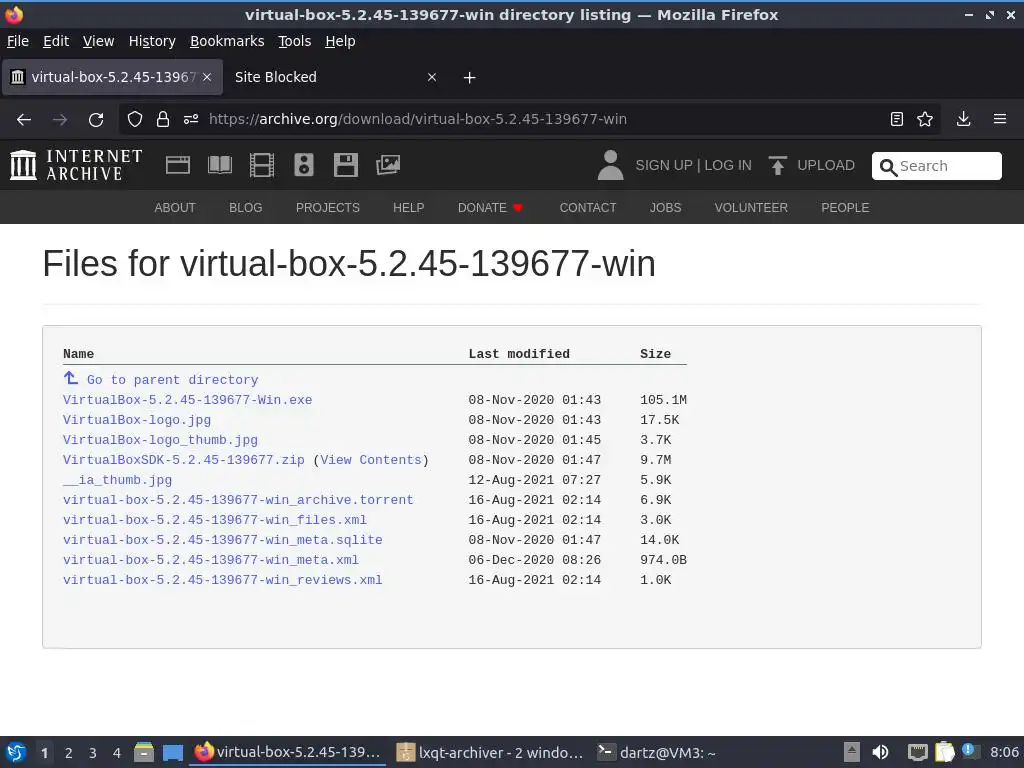Image resolution: width=1024 pixels, height=768 pixels.
Task: Open the File menu
Action: coord(18,41)
